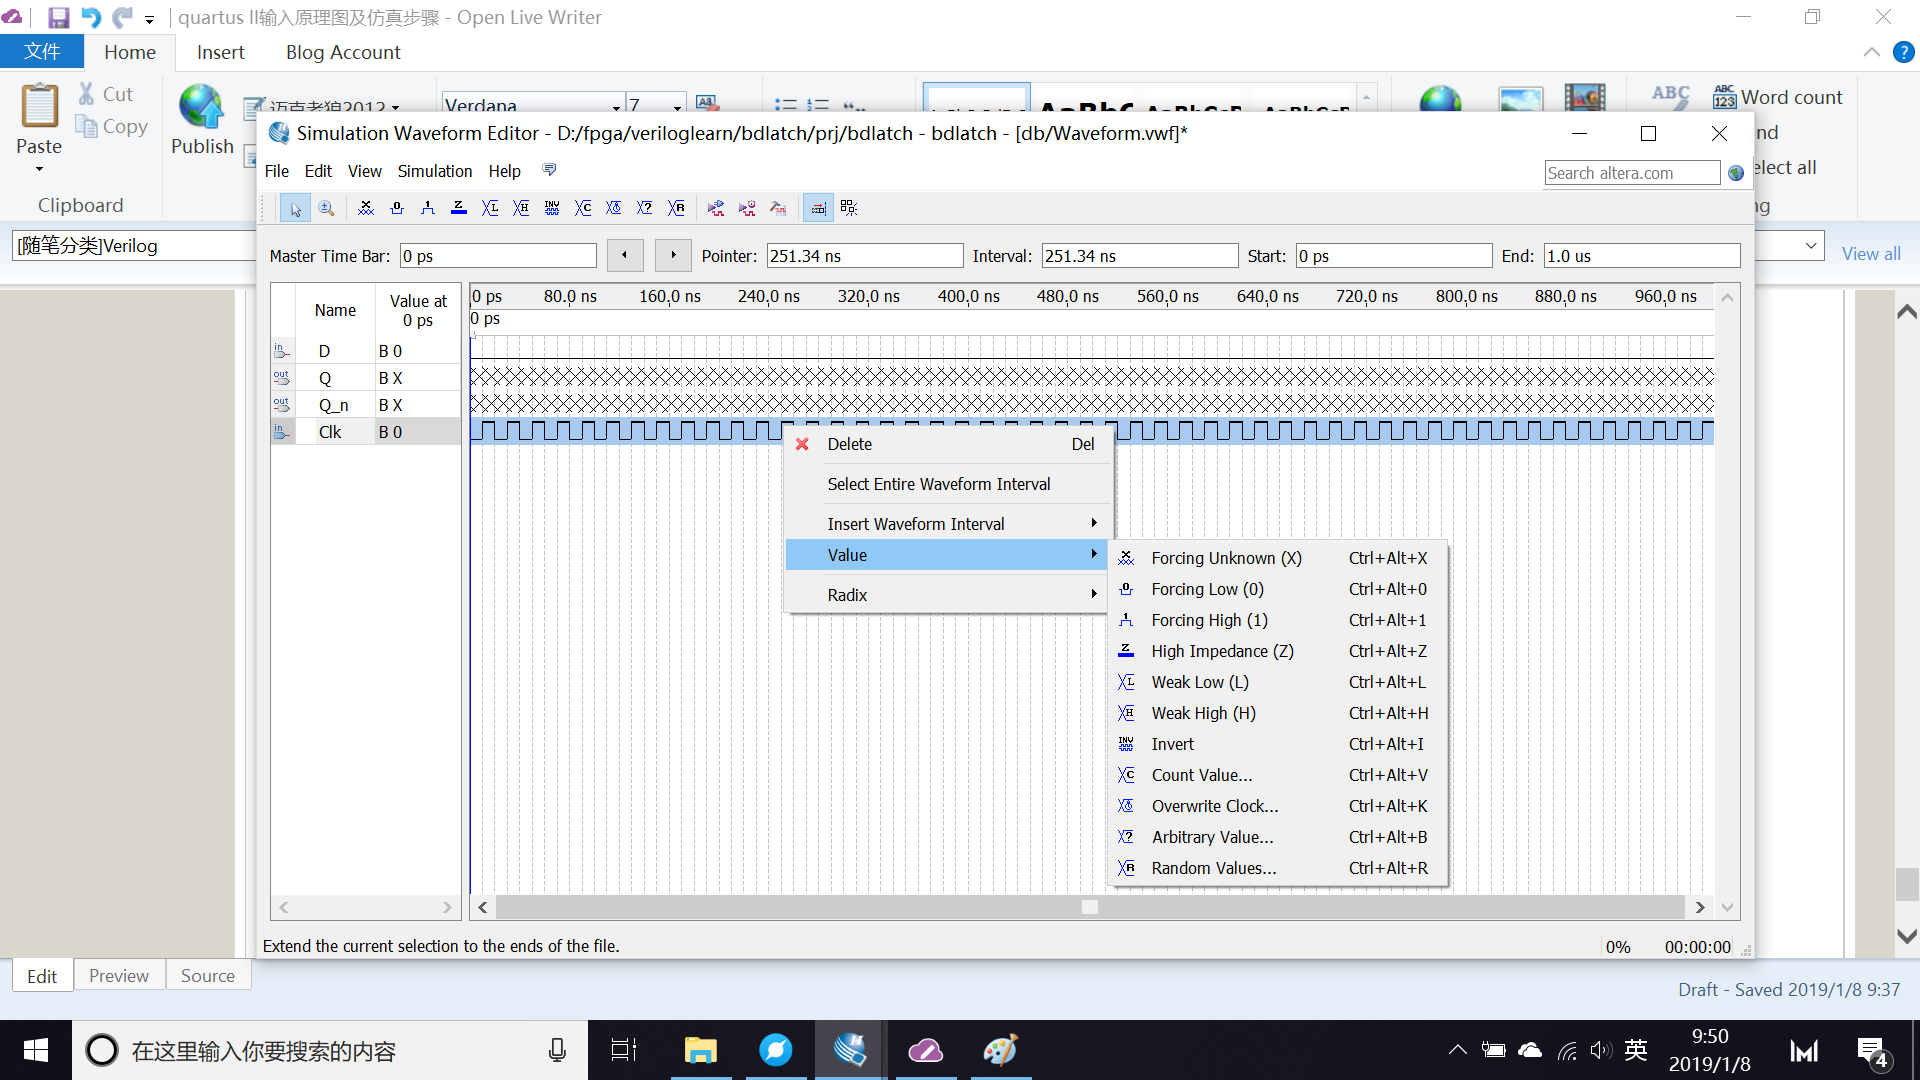Image resolution: width=1920 pixels, height=1080 pixels.
Task: Select the arrow Selection tool in waveform toolbar
Action: tap(295, 208)
